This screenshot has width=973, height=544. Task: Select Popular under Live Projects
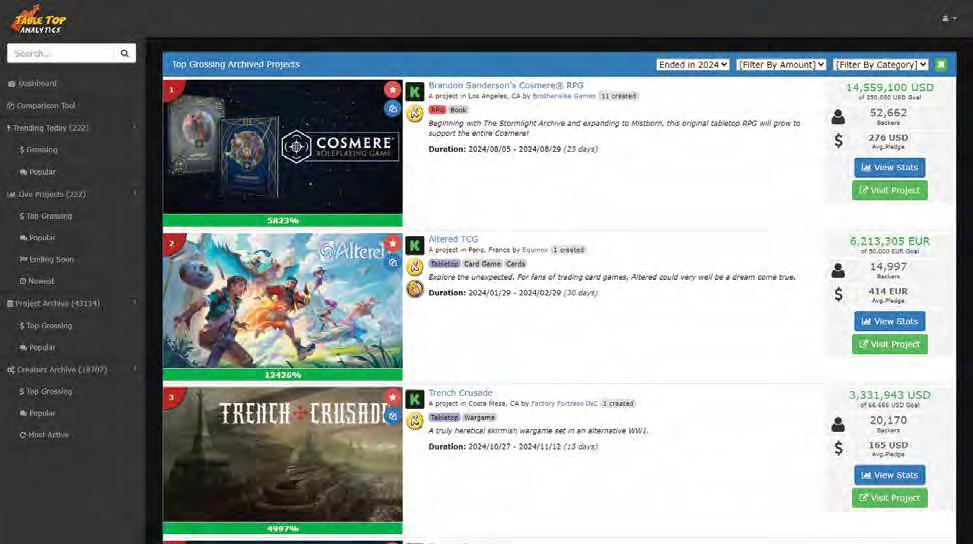38,238
